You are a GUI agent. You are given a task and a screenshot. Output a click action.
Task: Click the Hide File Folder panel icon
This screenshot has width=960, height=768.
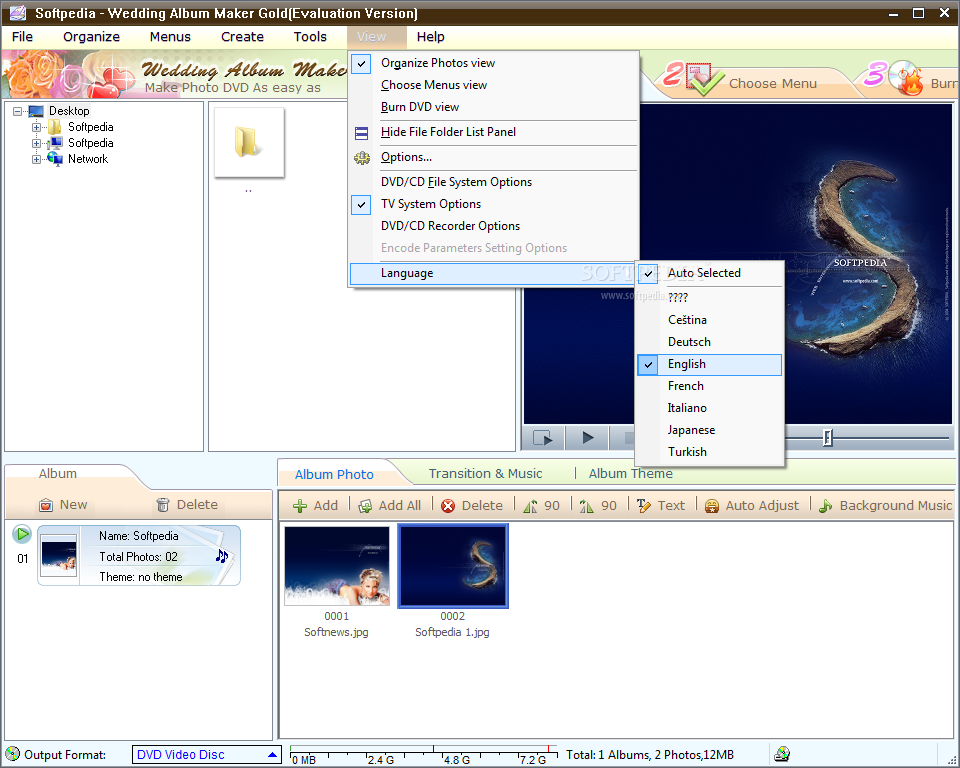(362, 133)
